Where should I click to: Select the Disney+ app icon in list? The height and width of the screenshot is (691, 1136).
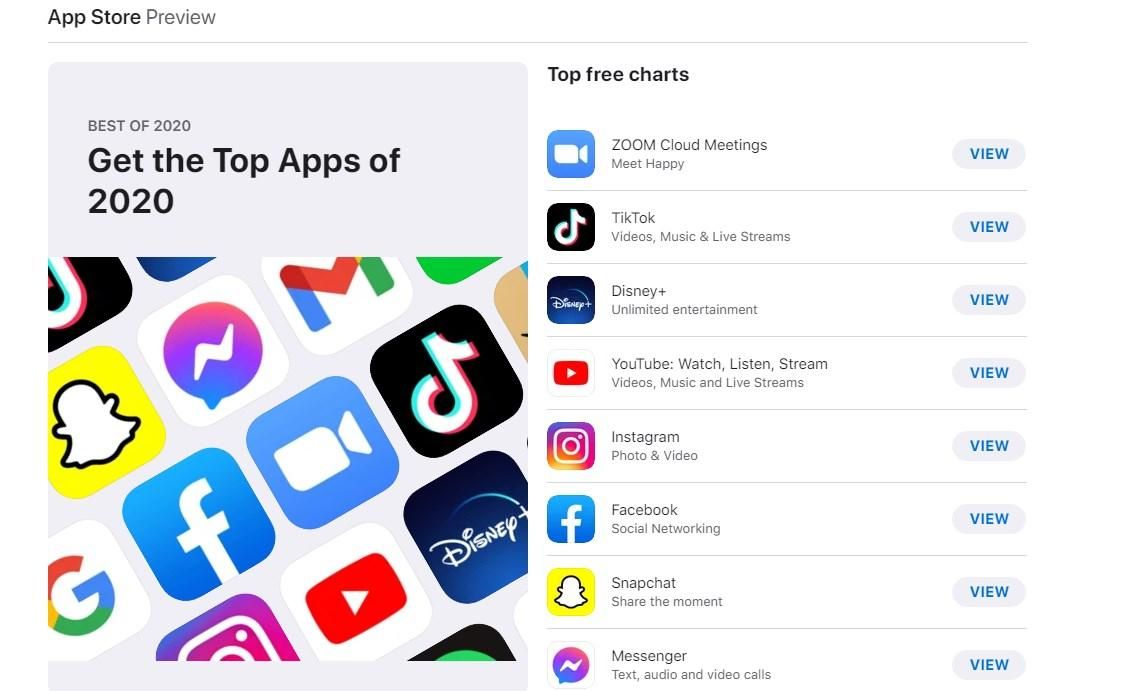coord(571,300)
